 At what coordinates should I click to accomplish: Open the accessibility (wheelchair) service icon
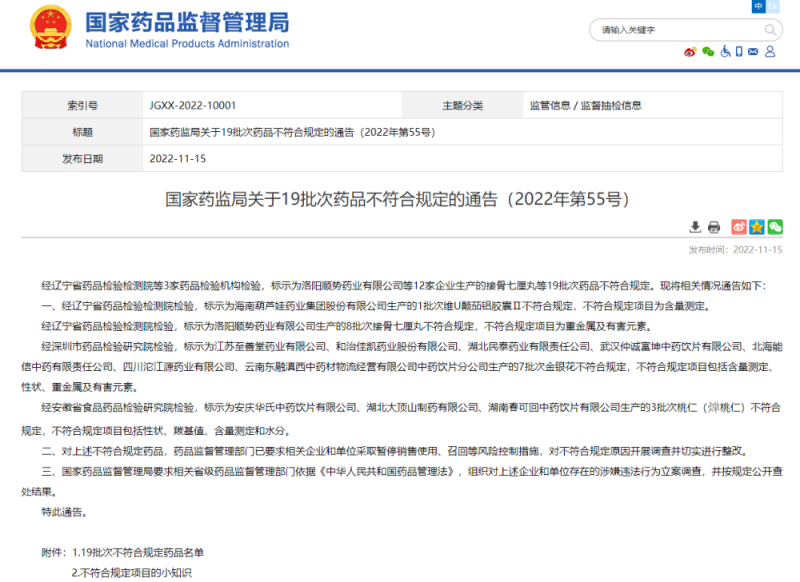(x=726, y=51)
